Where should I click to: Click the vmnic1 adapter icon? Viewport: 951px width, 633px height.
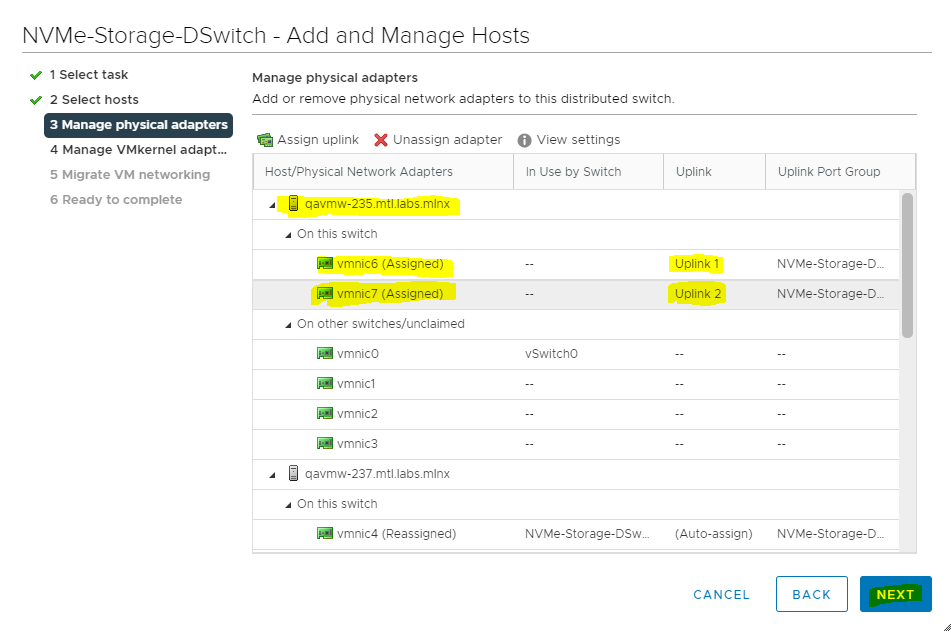pyautogui.click(x=325, y=384)
